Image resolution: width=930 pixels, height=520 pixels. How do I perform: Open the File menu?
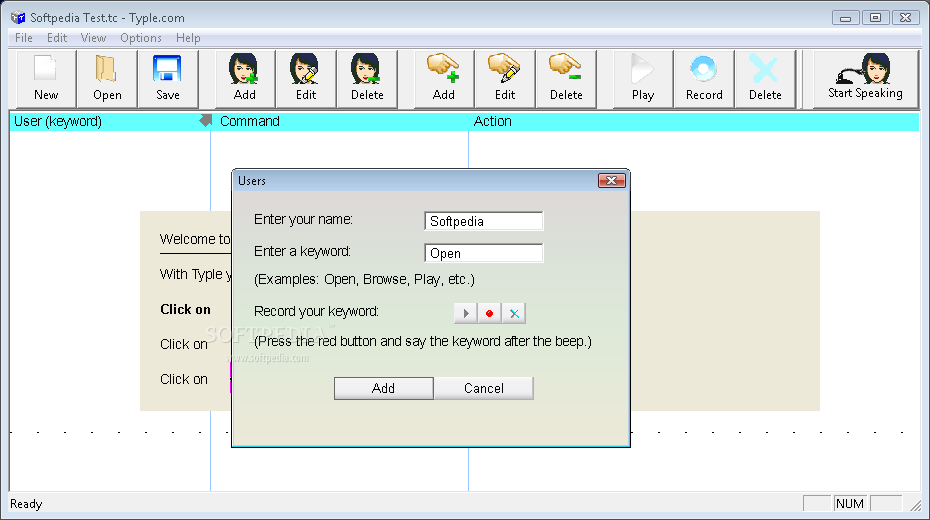click(x=24, y=38)
